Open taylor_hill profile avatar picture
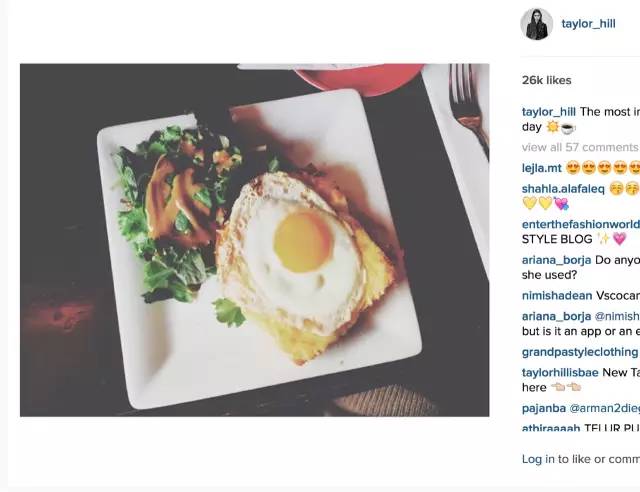 pos(536,24)
